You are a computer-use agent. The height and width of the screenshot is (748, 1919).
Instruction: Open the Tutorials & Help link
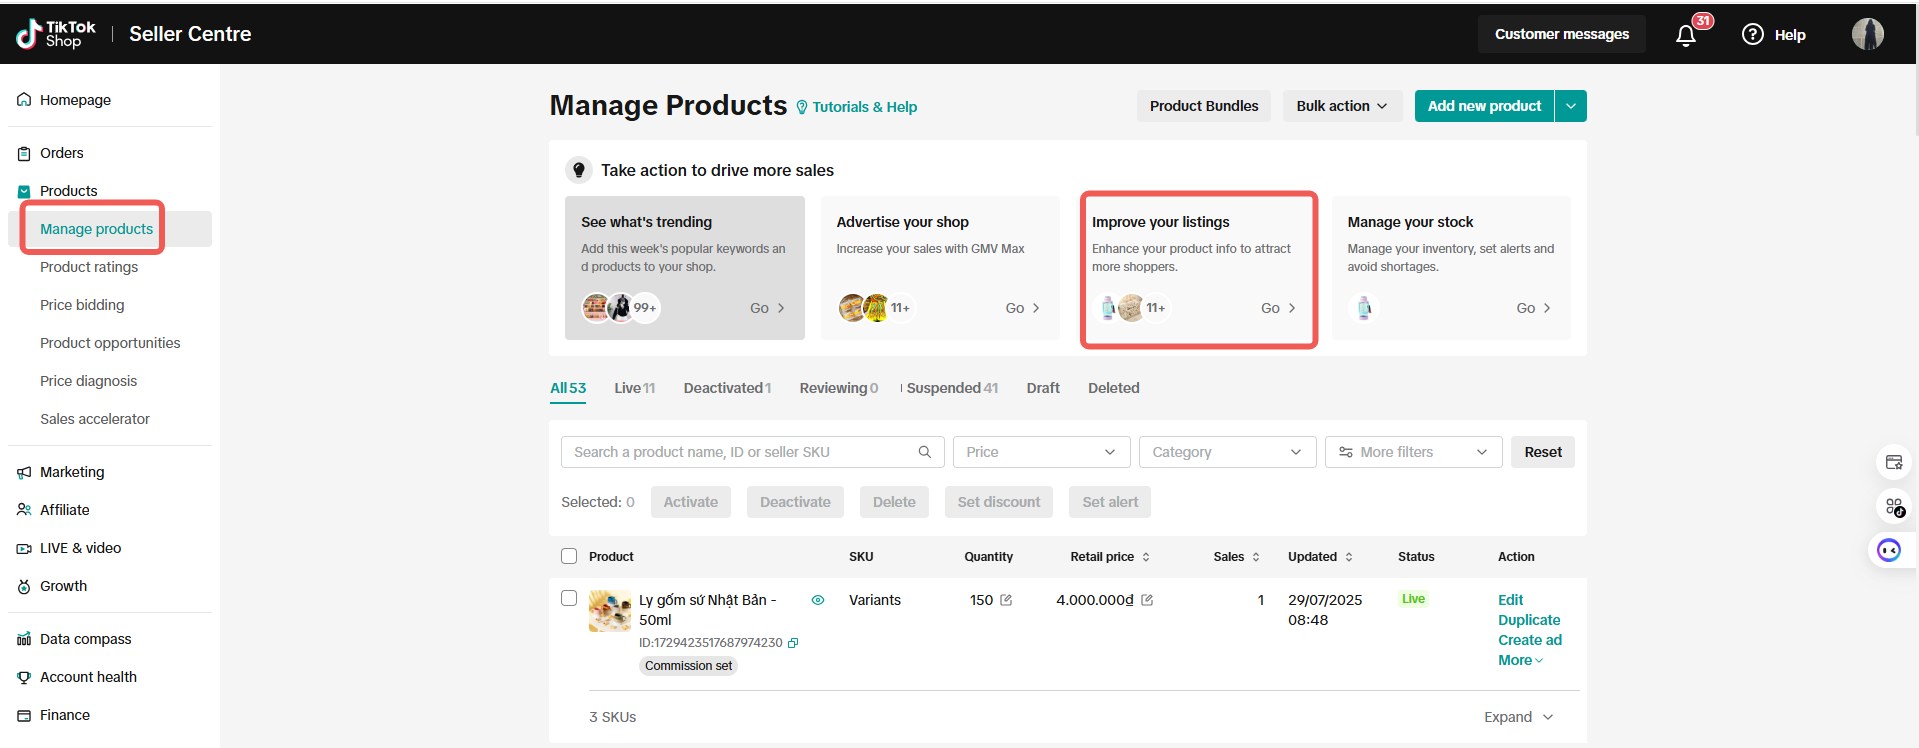(x=864, y=107)
